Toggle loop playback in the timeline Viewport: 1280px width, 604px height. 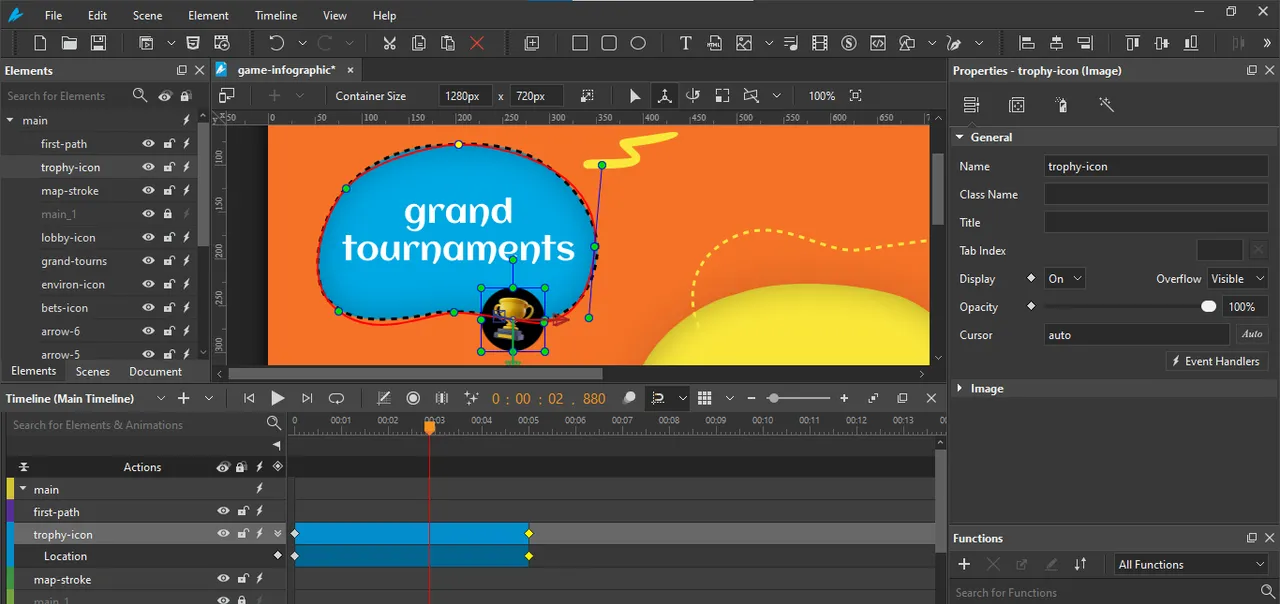point(336,398)
